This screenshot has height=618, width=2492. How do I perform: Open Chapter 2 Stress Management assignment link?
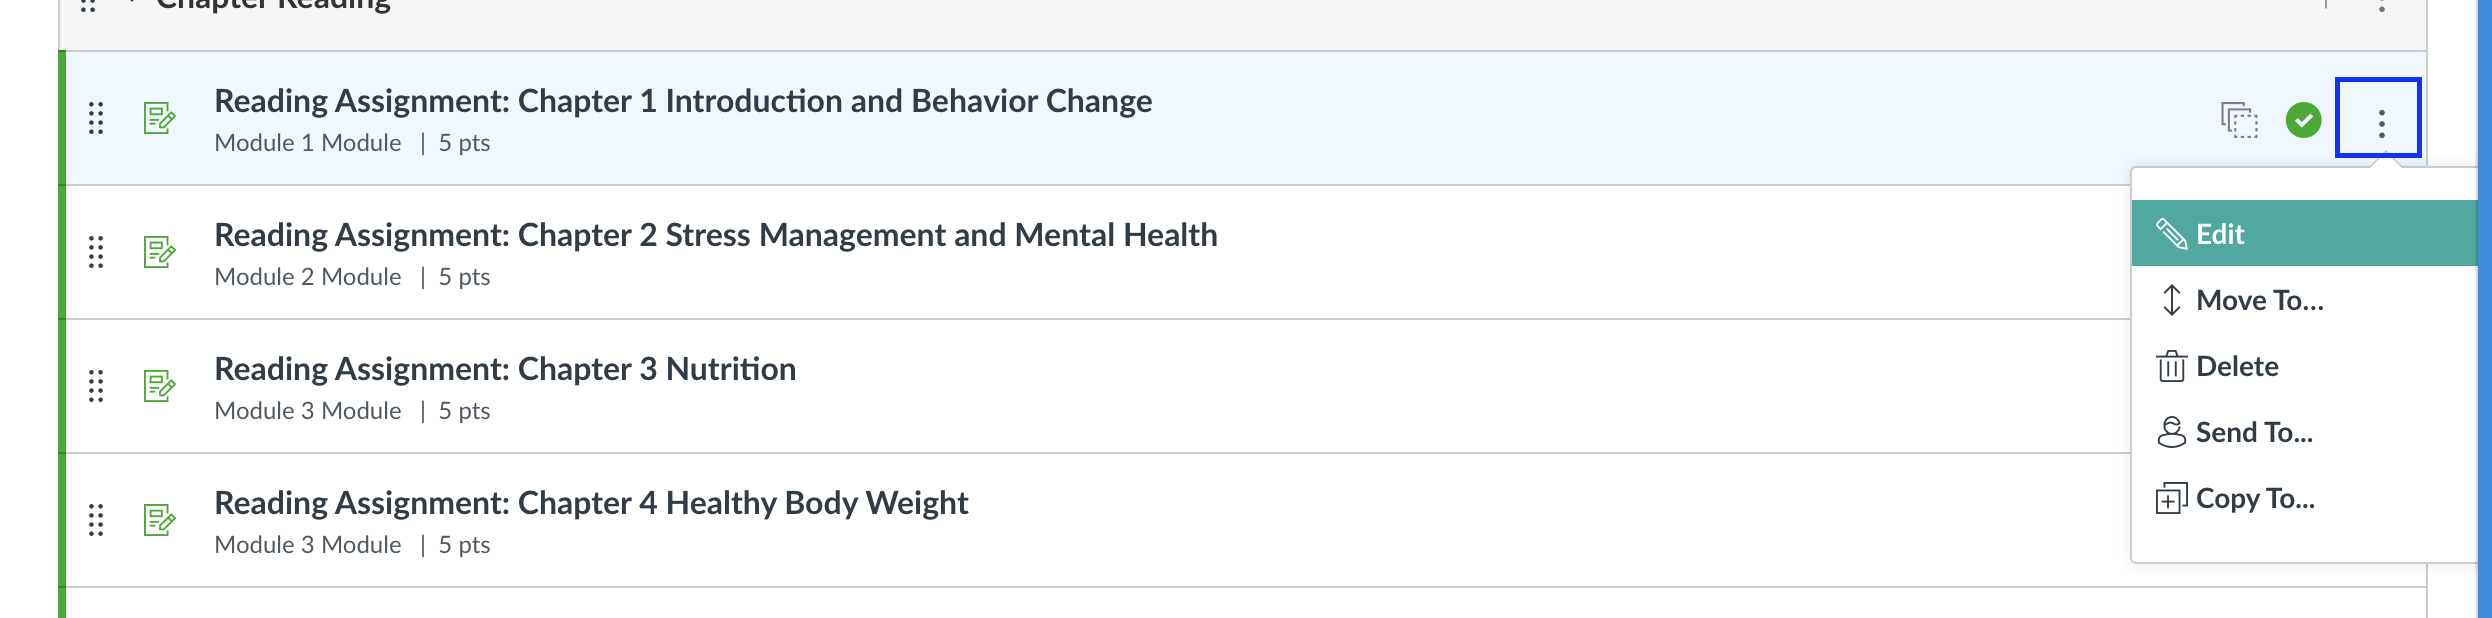pyautogui.click(x=716, y=235)
